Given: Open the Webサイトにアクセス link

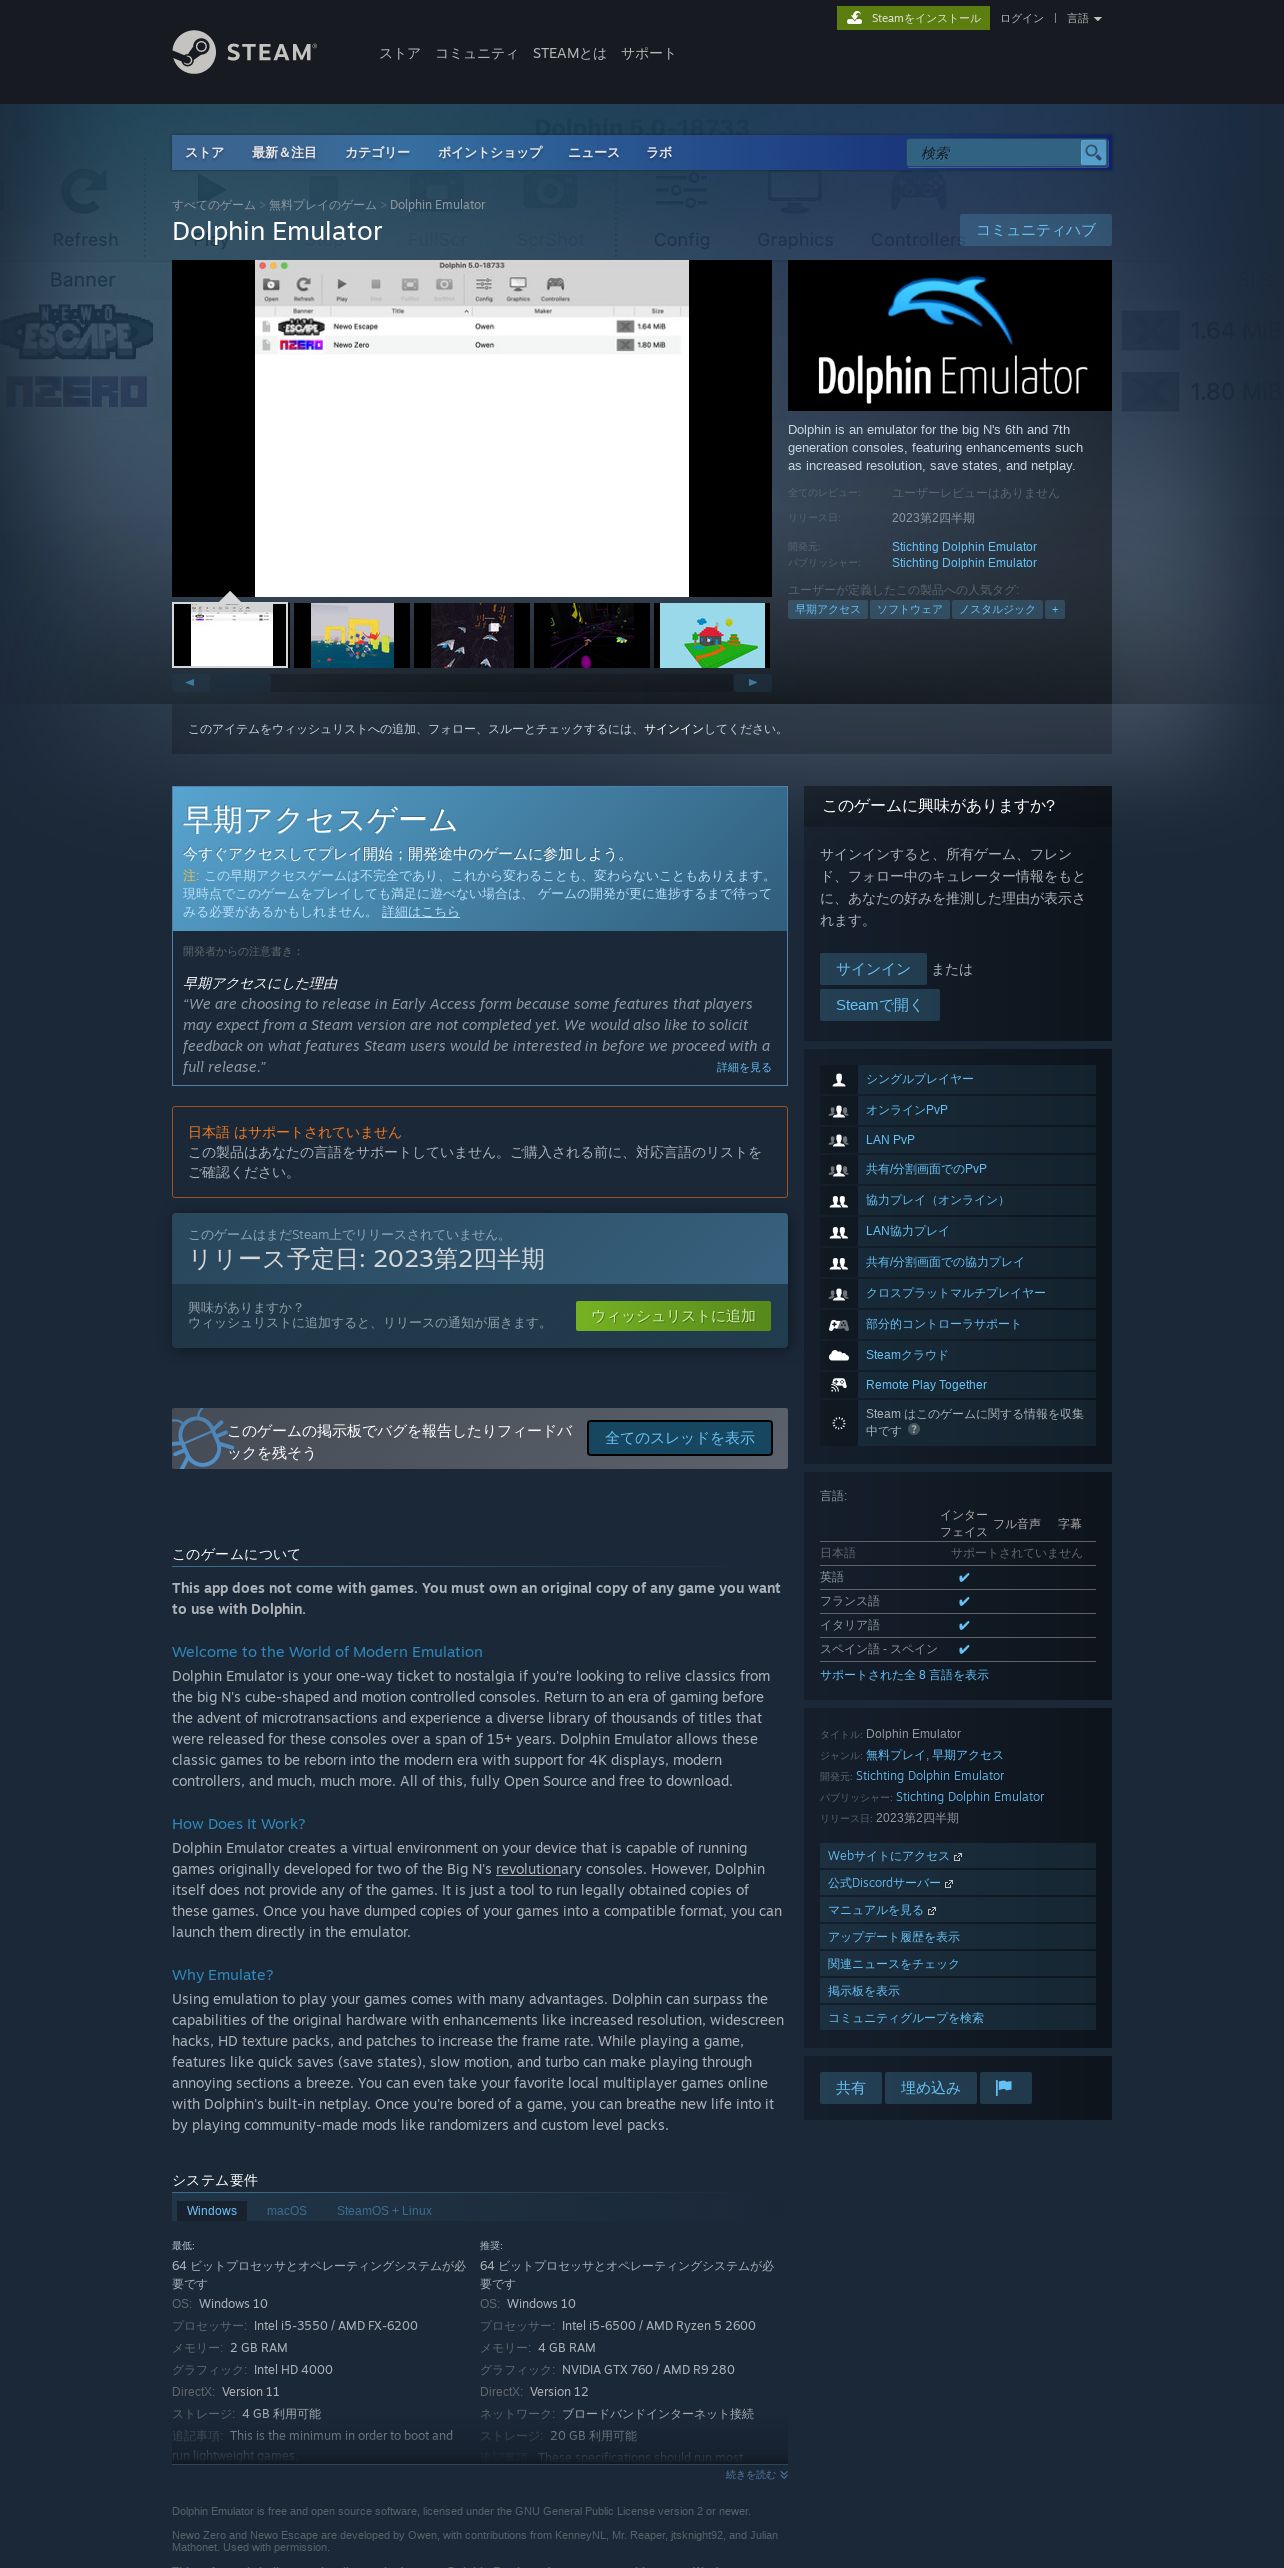Looking at the screenshot, I should click(x=957, y=1856).
